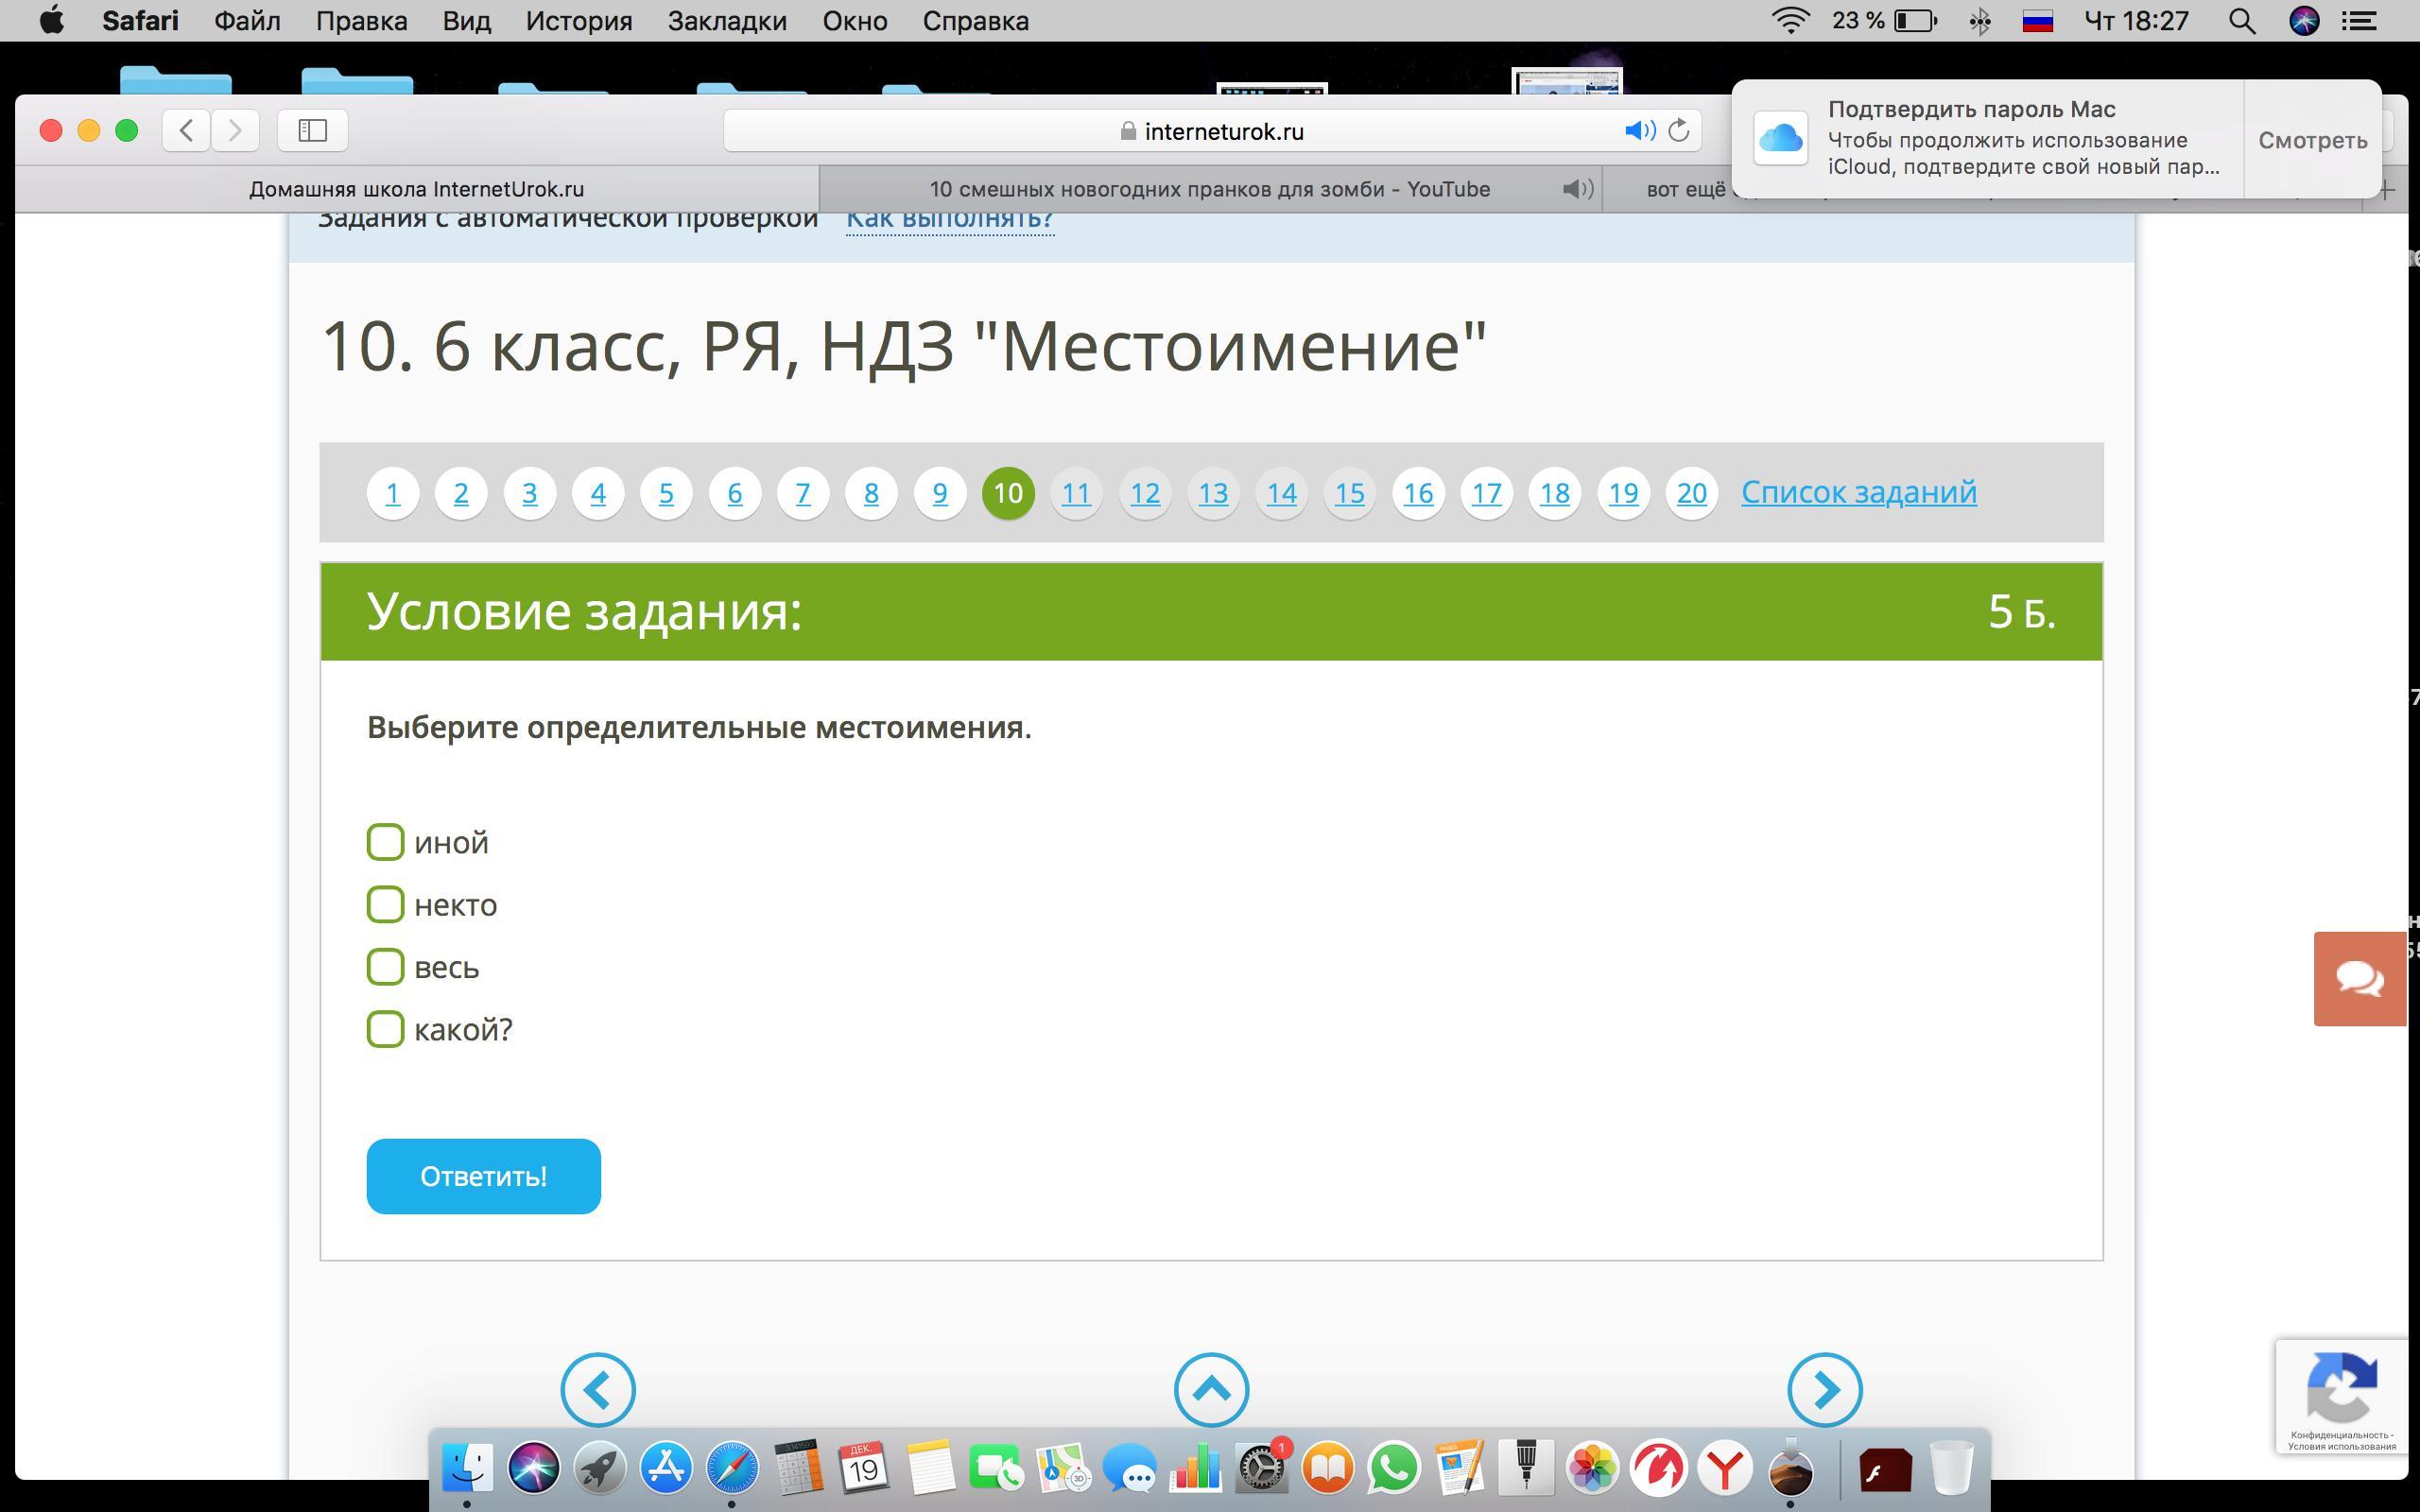Check the 'иной' checkbox
2420x1512 pixels.
click(385, 842)
